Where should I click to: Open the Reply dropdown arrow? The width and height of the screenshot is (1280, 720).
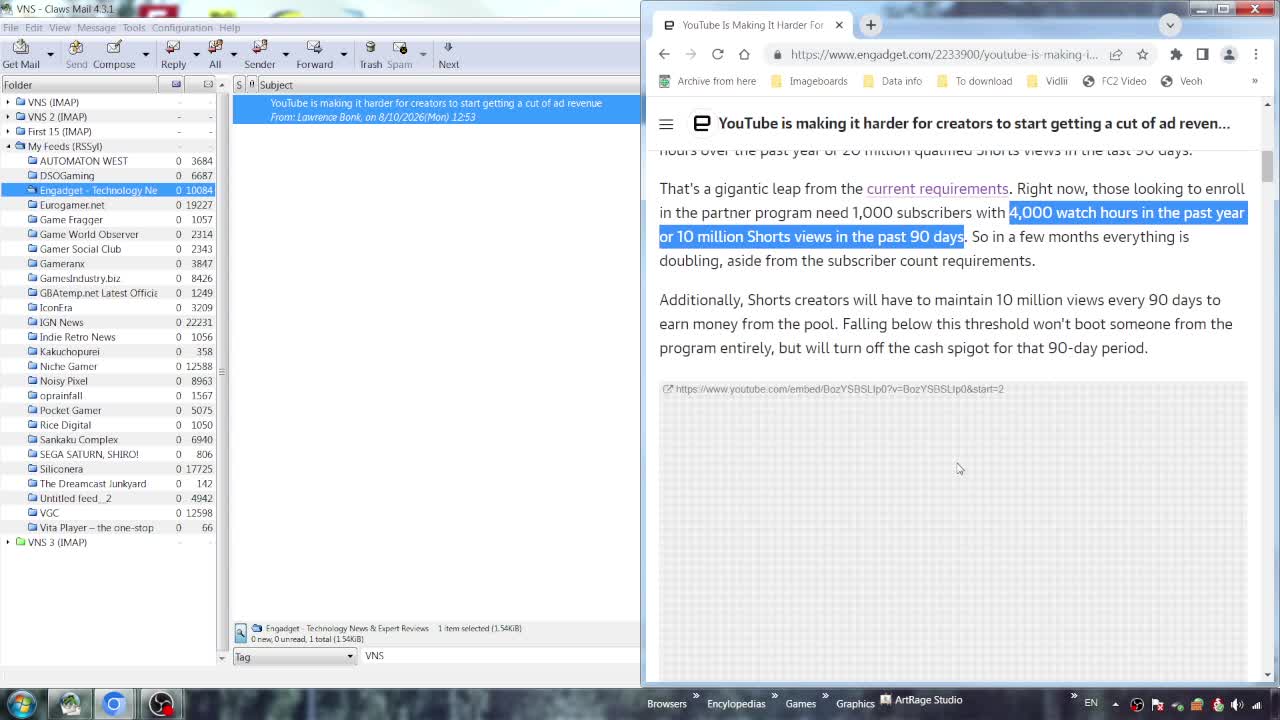point(195,54)
